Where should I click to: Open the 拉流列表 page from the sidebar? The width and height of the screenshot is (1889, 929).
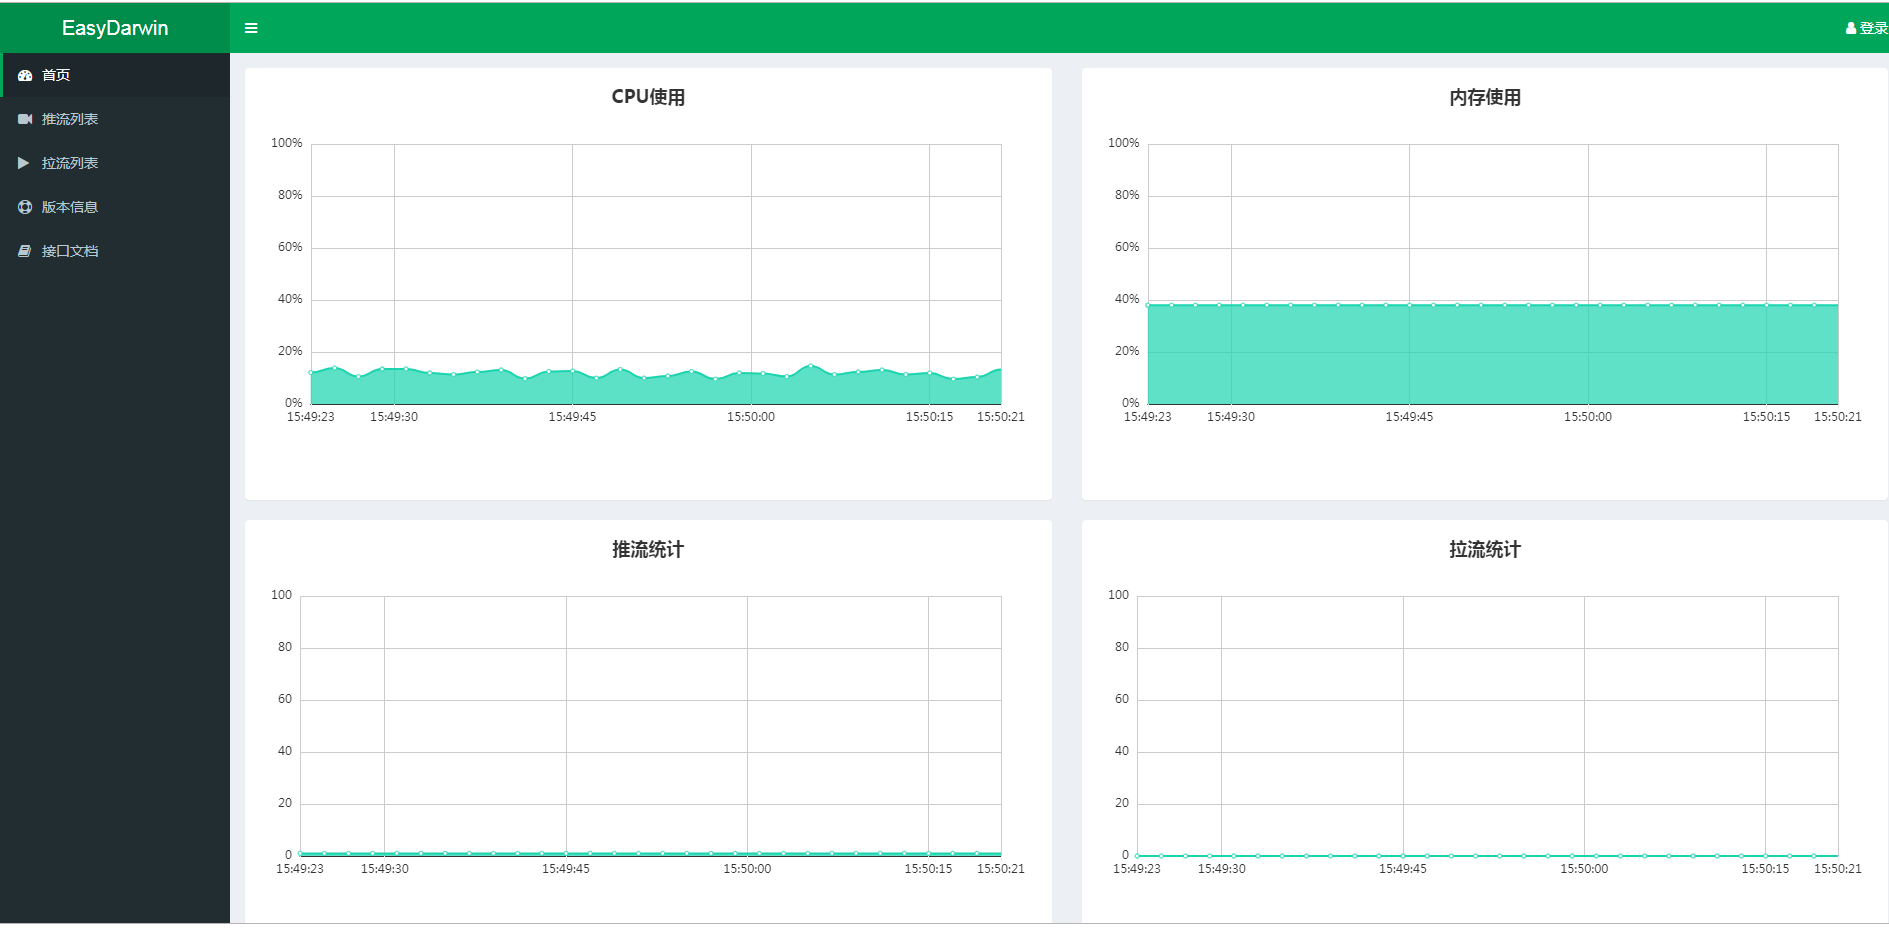tap(68, 163)
